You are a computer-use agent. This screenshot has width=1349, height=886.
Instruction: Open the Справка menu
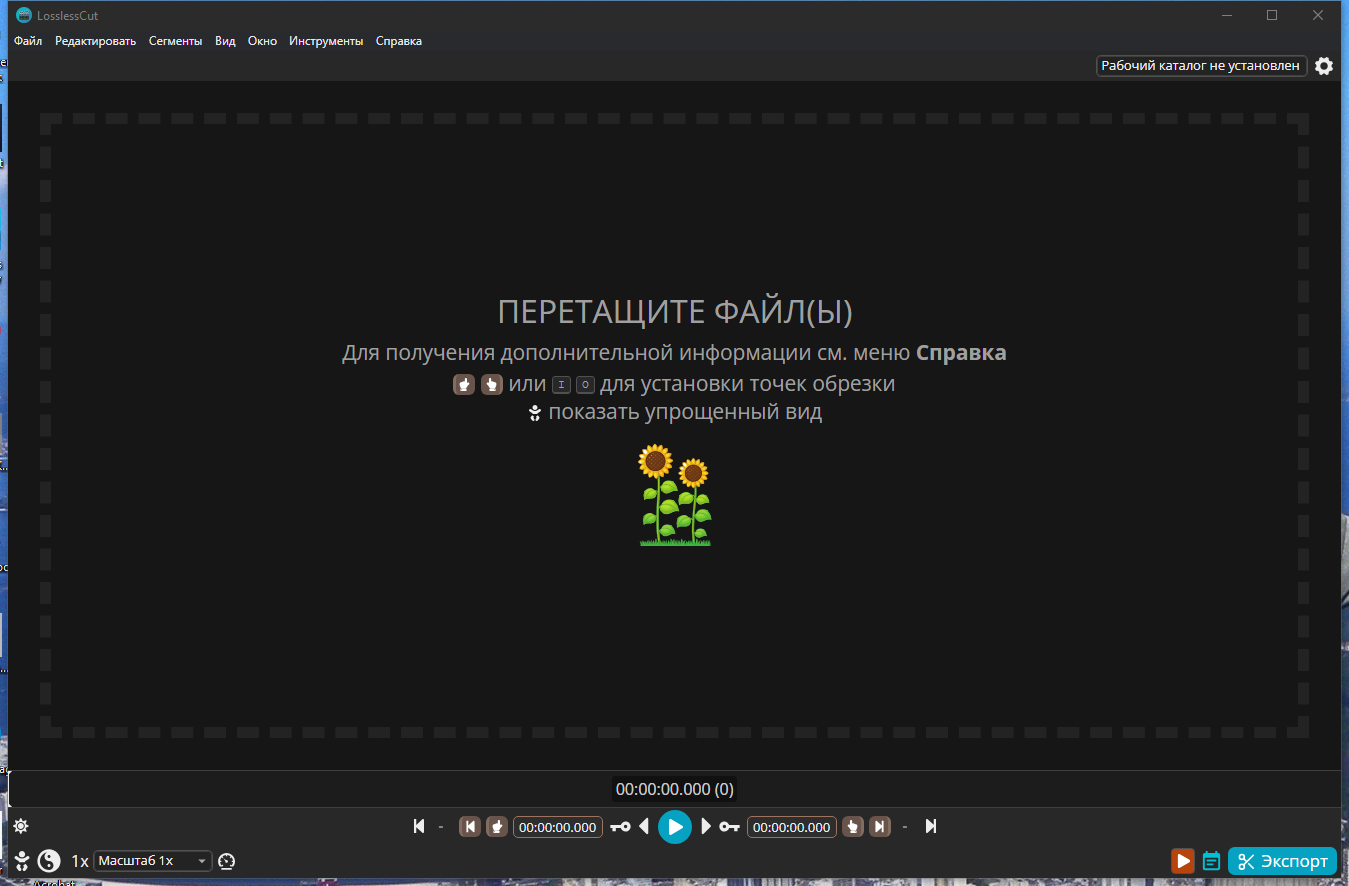398,41
